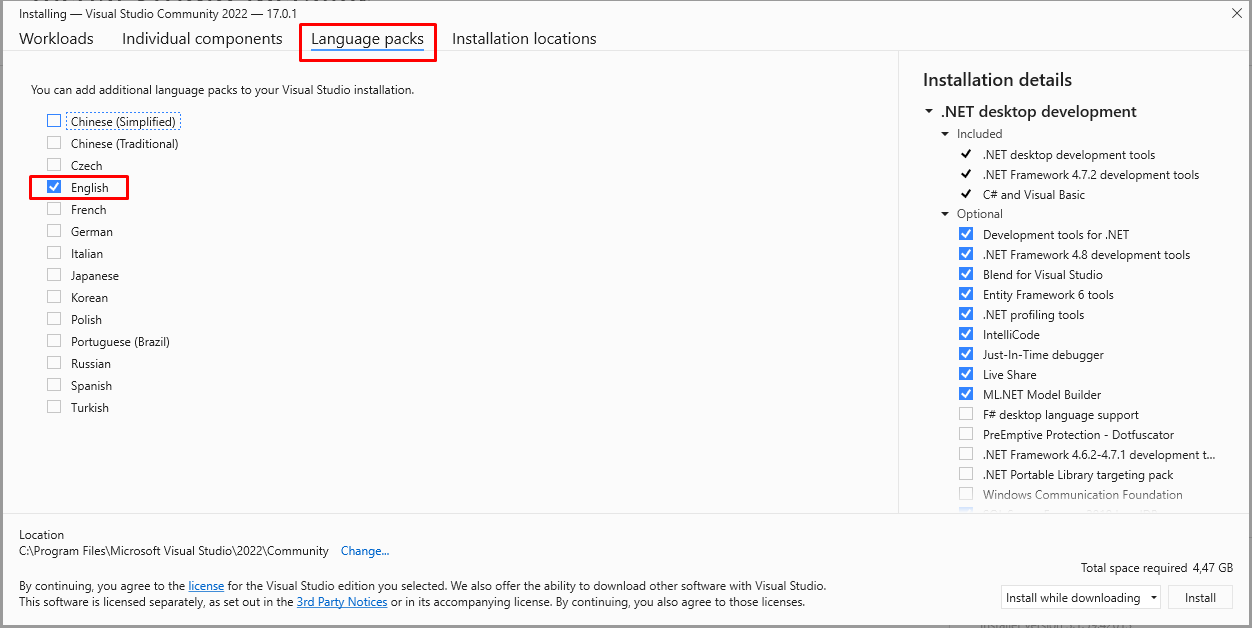1252x628 pixels.
Task: Click the .NET desktop development tools entry
Action: pos(1069,155)
